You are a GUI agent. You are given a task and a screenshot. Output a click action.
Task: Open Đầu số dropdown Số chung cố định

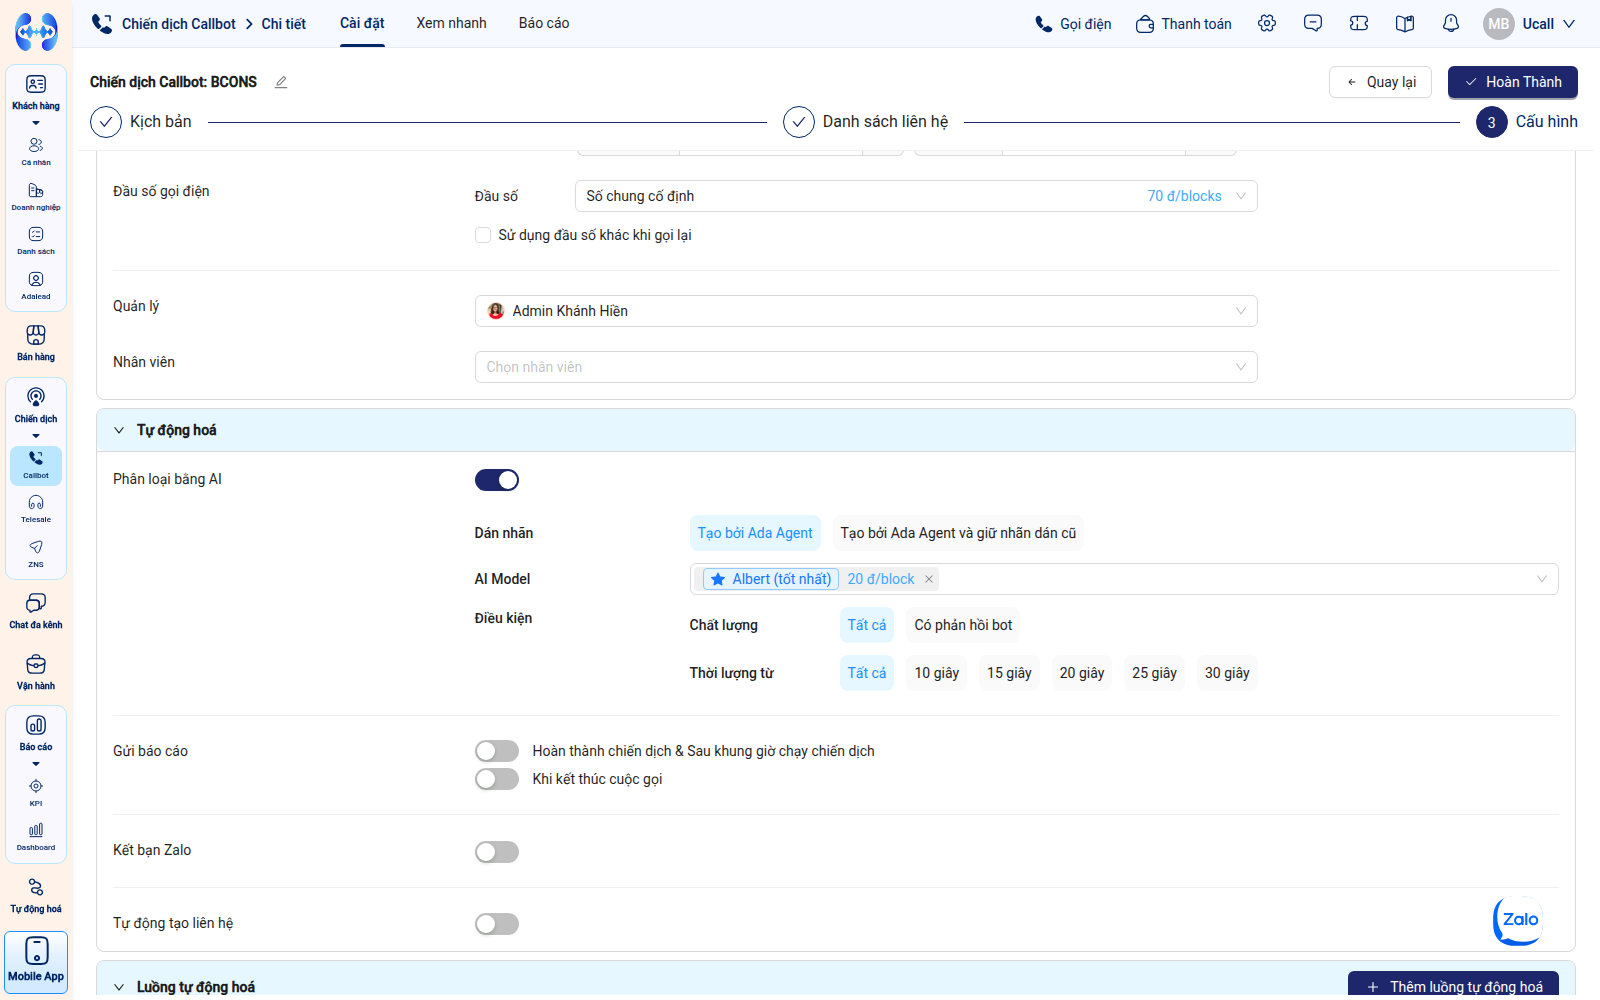click(x=916, y=196)
